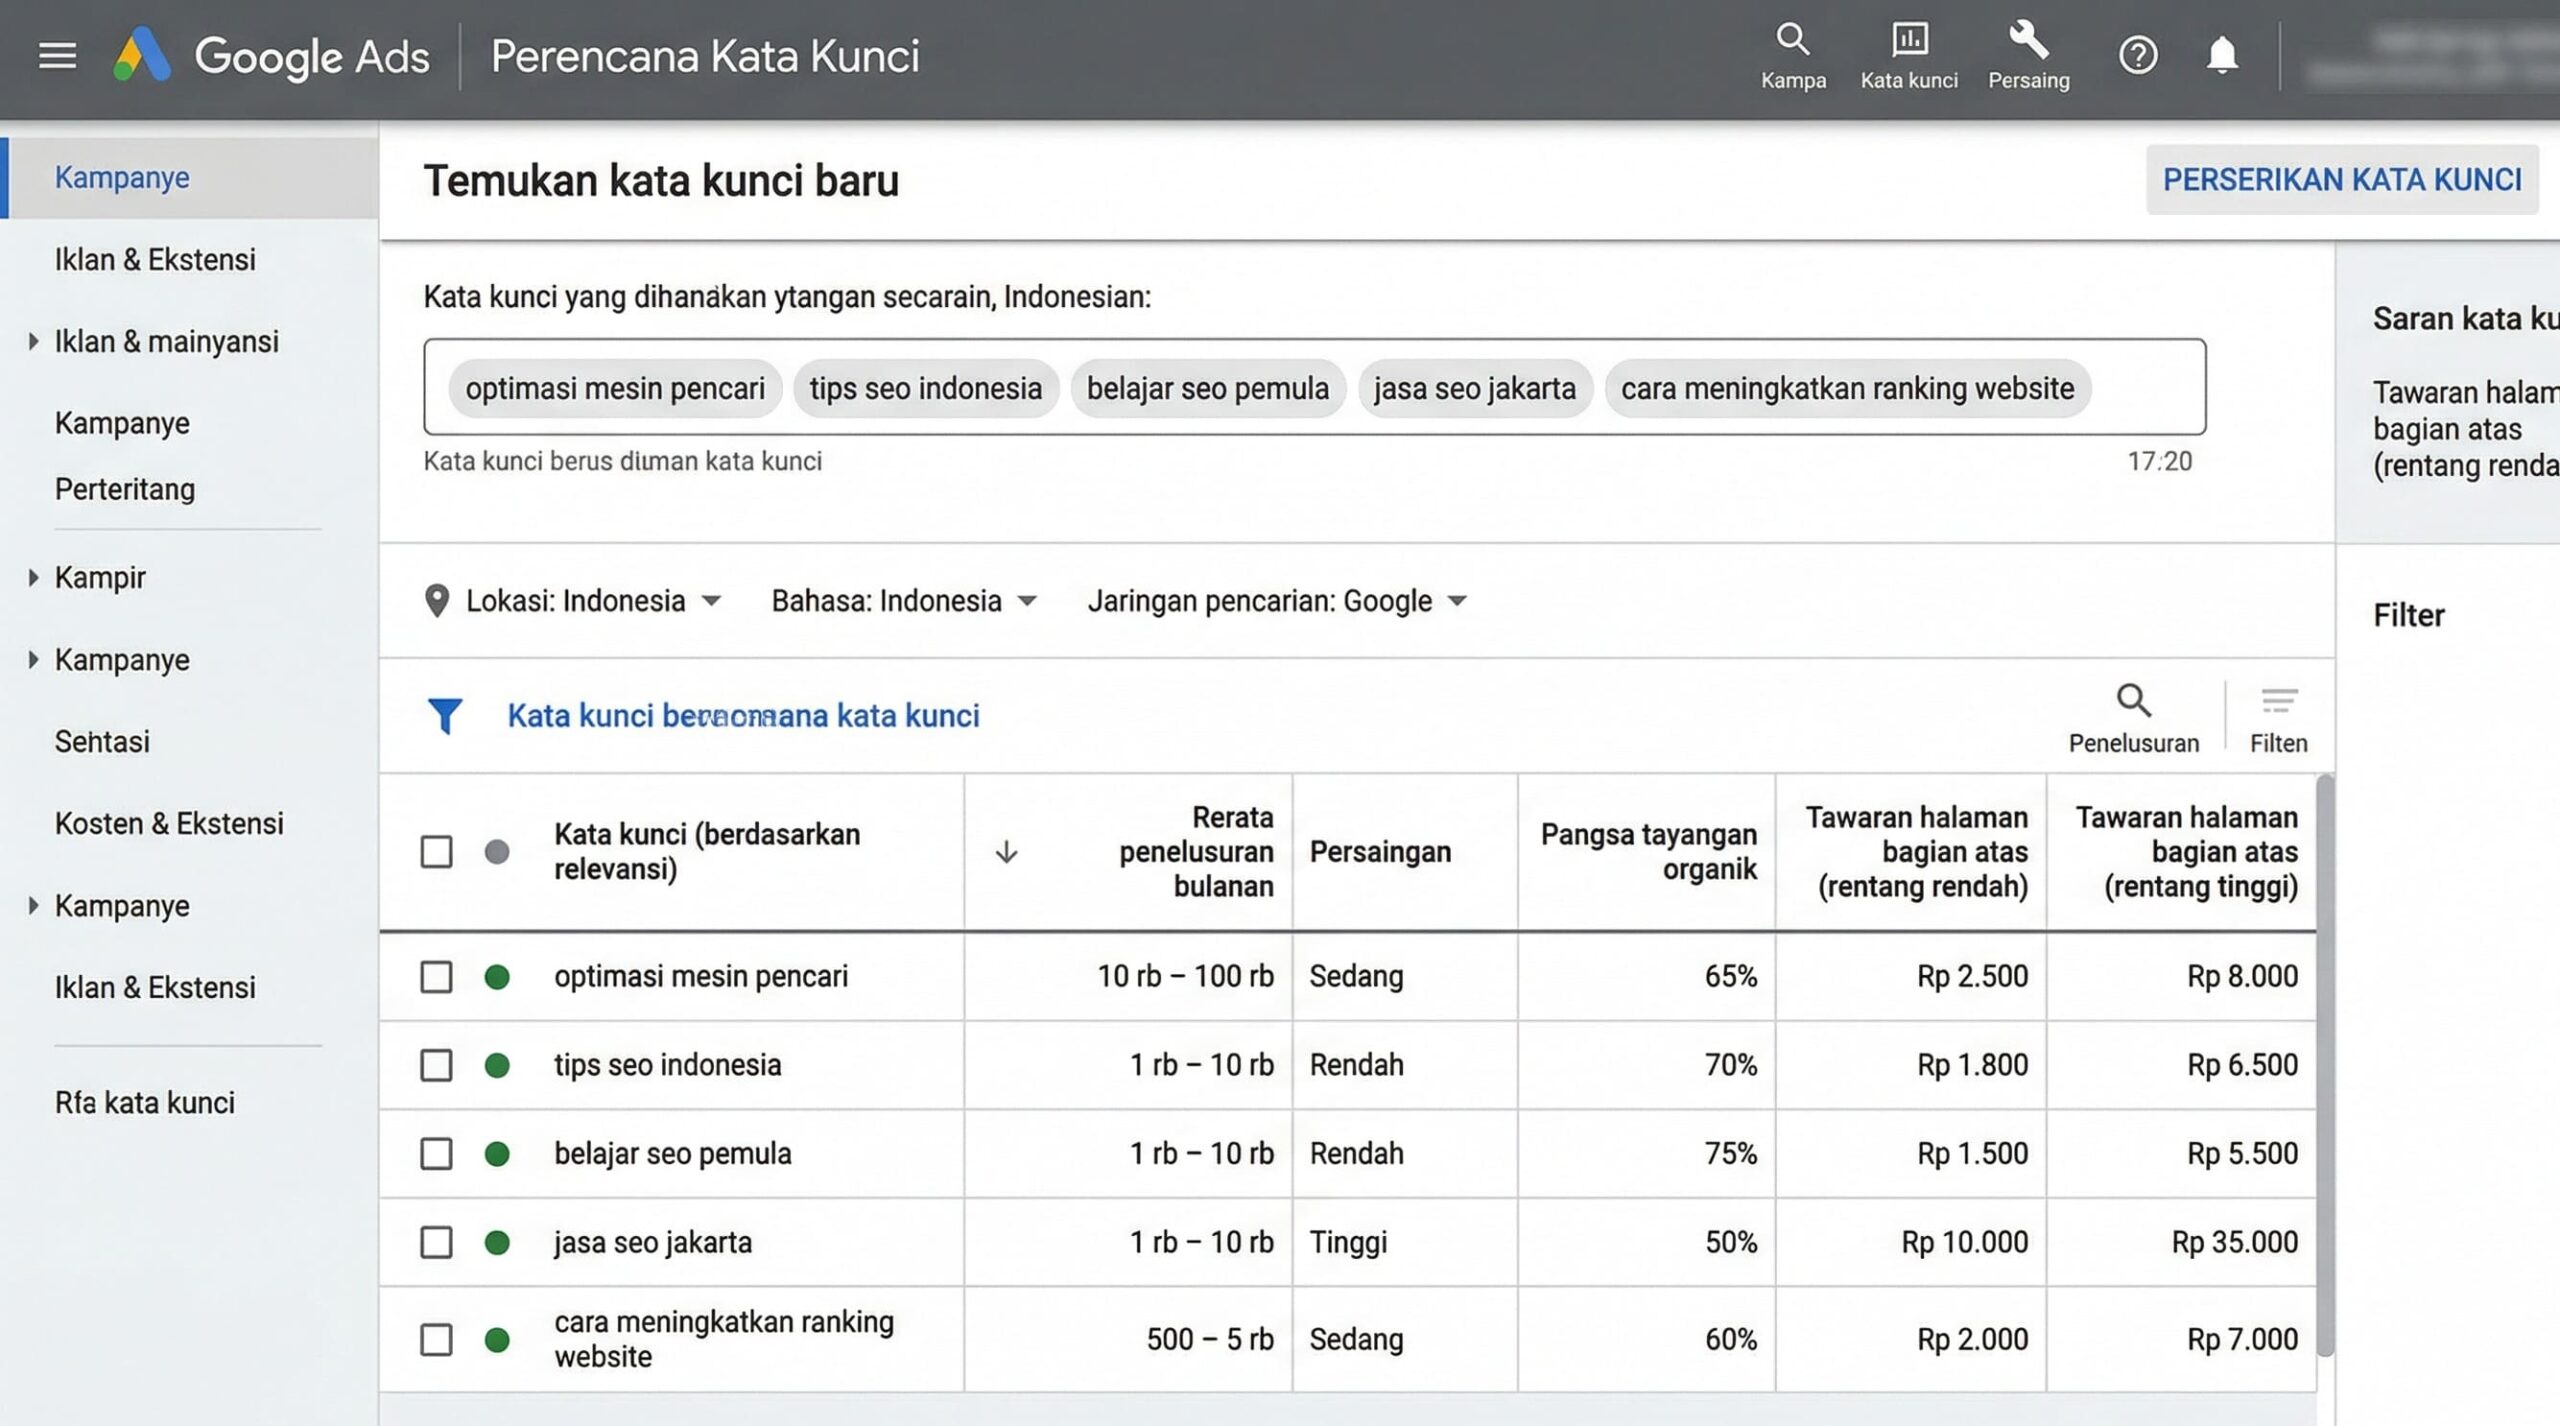Click the location pin icon

(x=436, y=601)
